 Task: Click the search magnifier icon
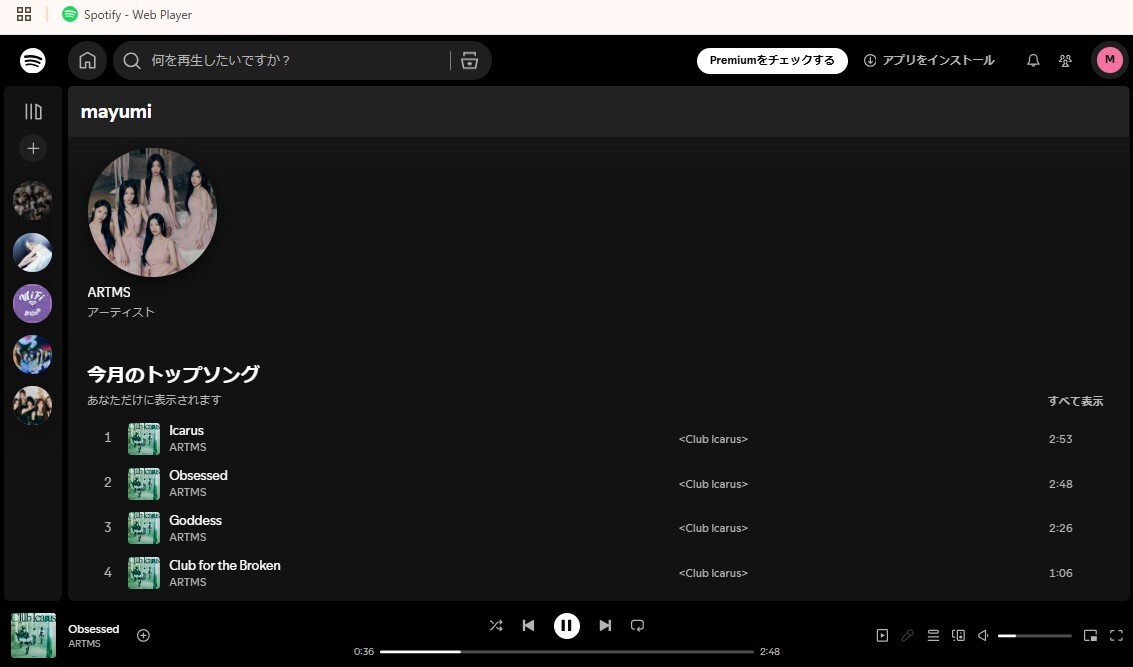(x=132, y=61)
